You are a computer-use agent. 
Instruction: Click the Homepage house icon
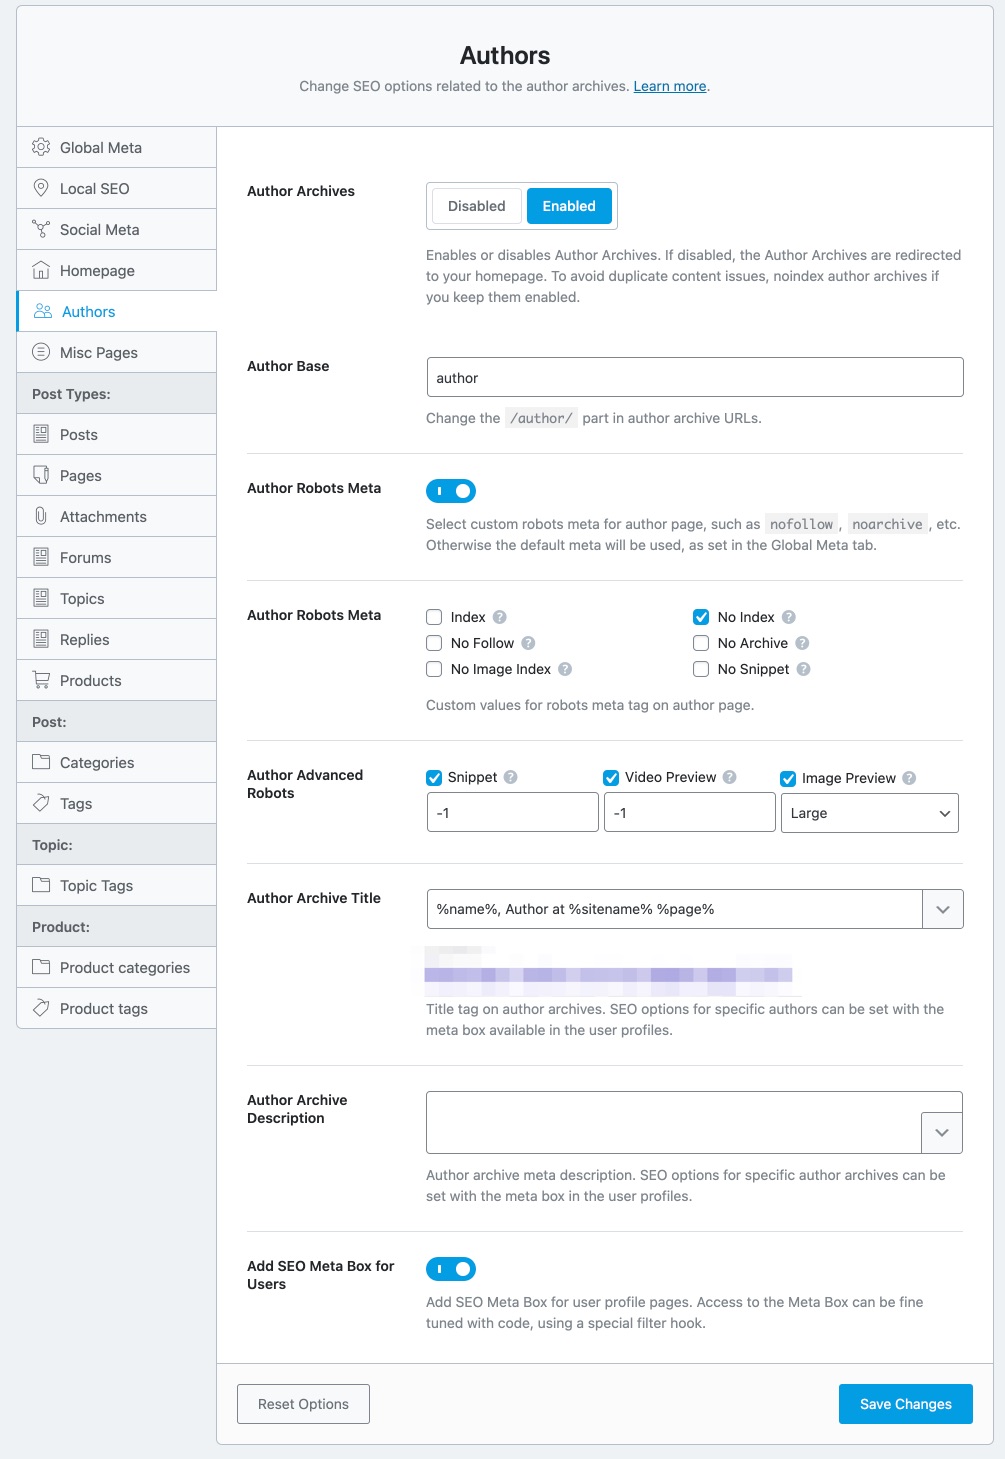pos(41,270)
